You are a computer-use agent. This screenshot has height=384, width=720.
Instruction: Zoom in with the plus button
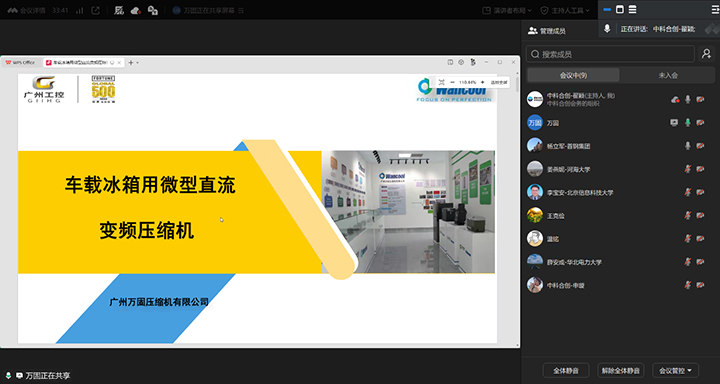[x=482, y=82]
